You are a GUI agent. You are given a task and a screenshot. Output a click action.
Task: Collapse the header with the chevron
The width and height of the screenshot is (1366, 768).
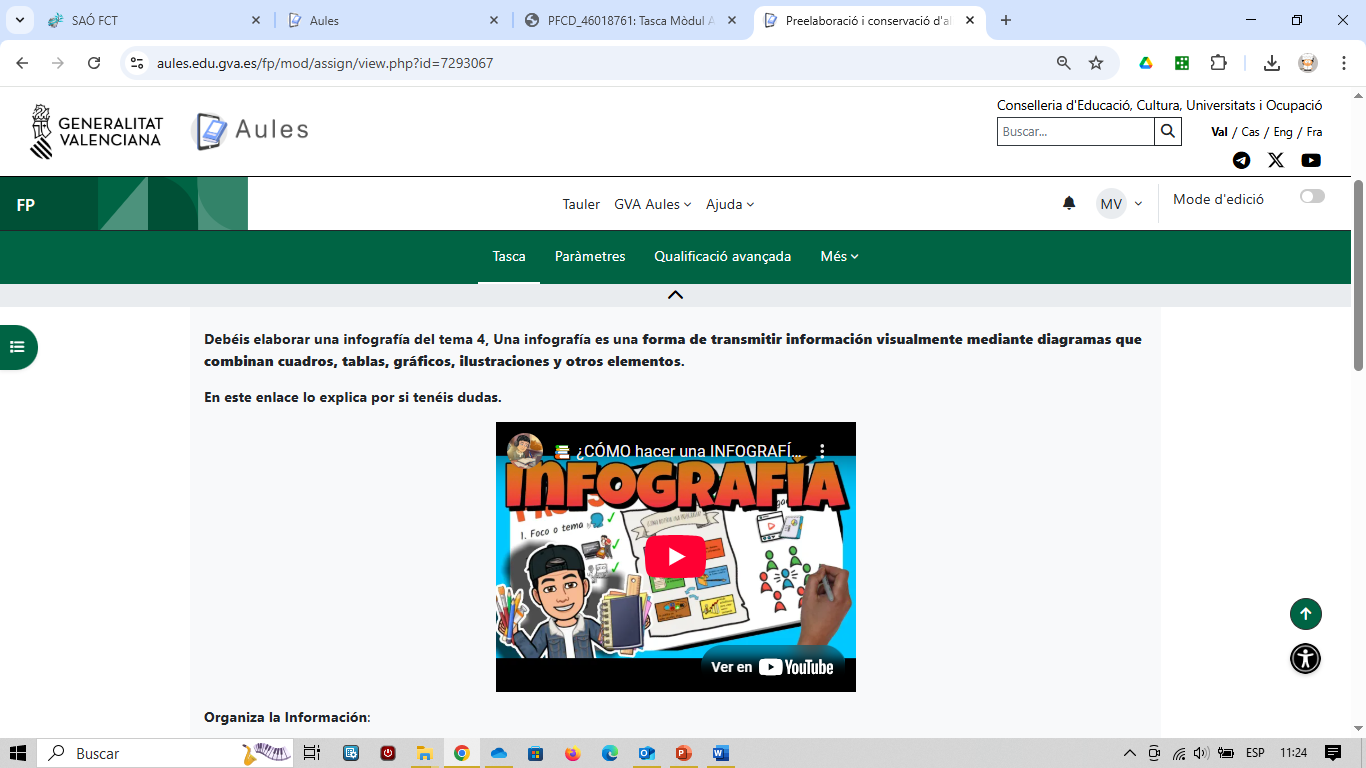[x=675, y=295]
